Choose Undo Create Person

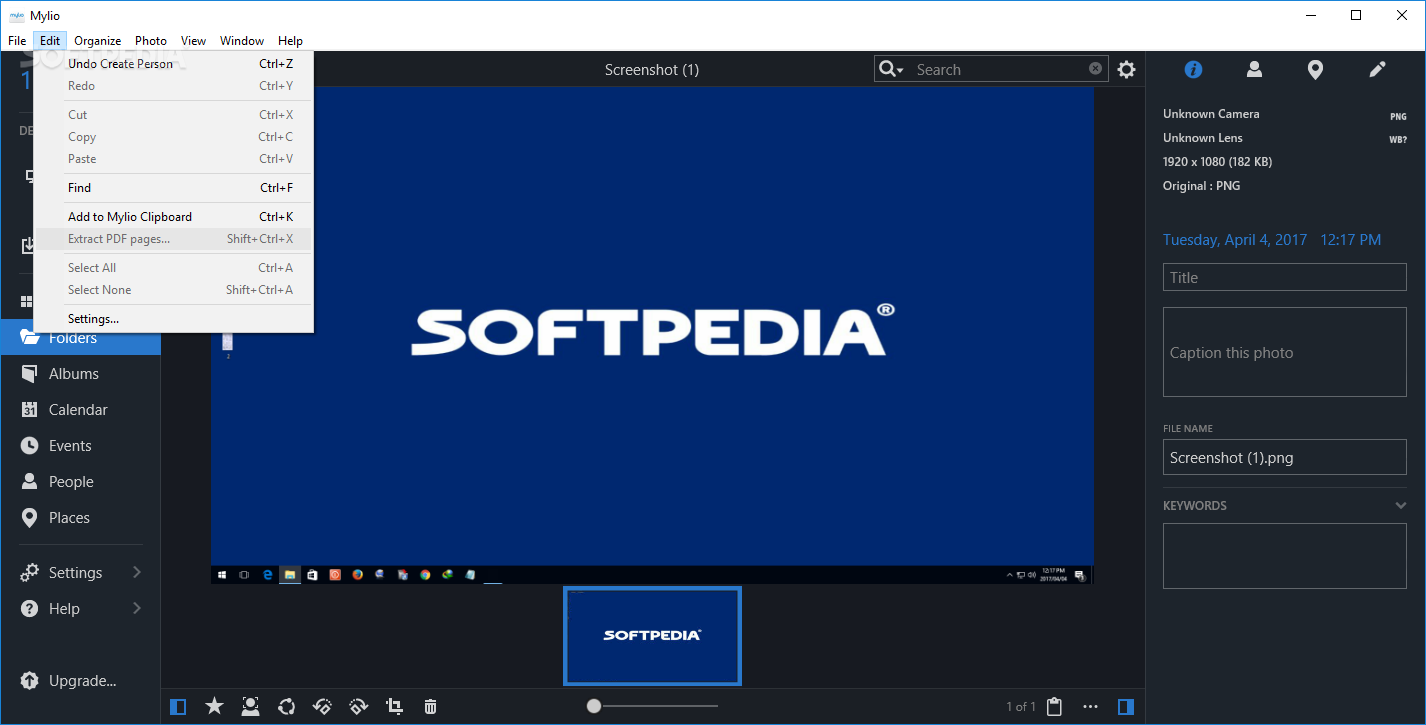[x=173, y=64]
